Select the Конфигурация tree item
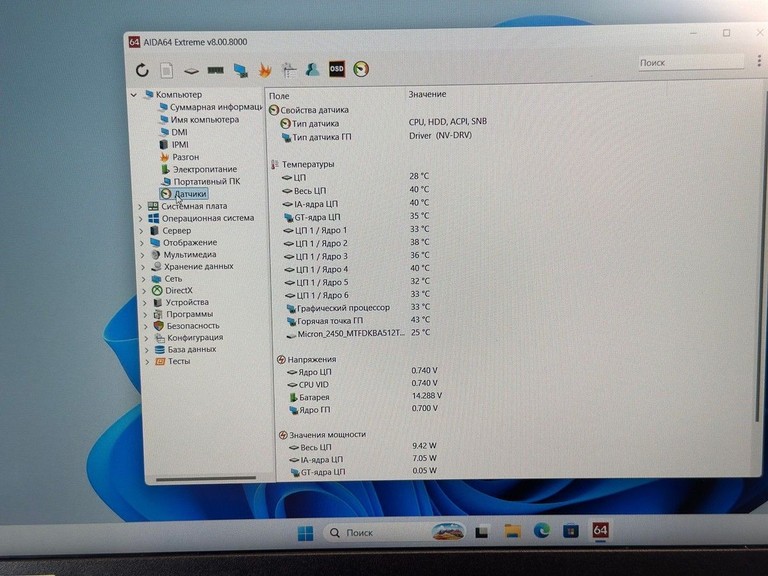The image size is (768, 576). 189,338
